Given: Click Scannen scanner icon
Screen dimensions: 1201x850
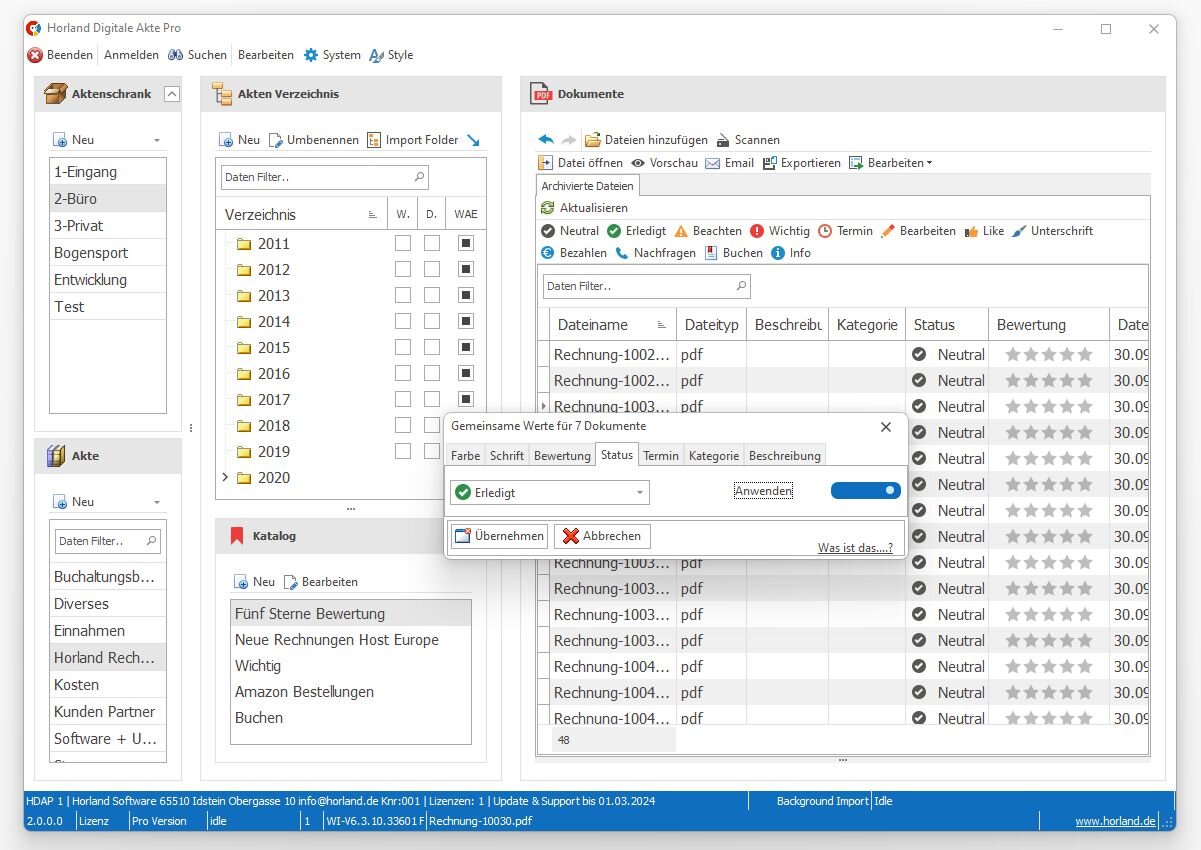Looking at the screenshot, I should [723, 140].
